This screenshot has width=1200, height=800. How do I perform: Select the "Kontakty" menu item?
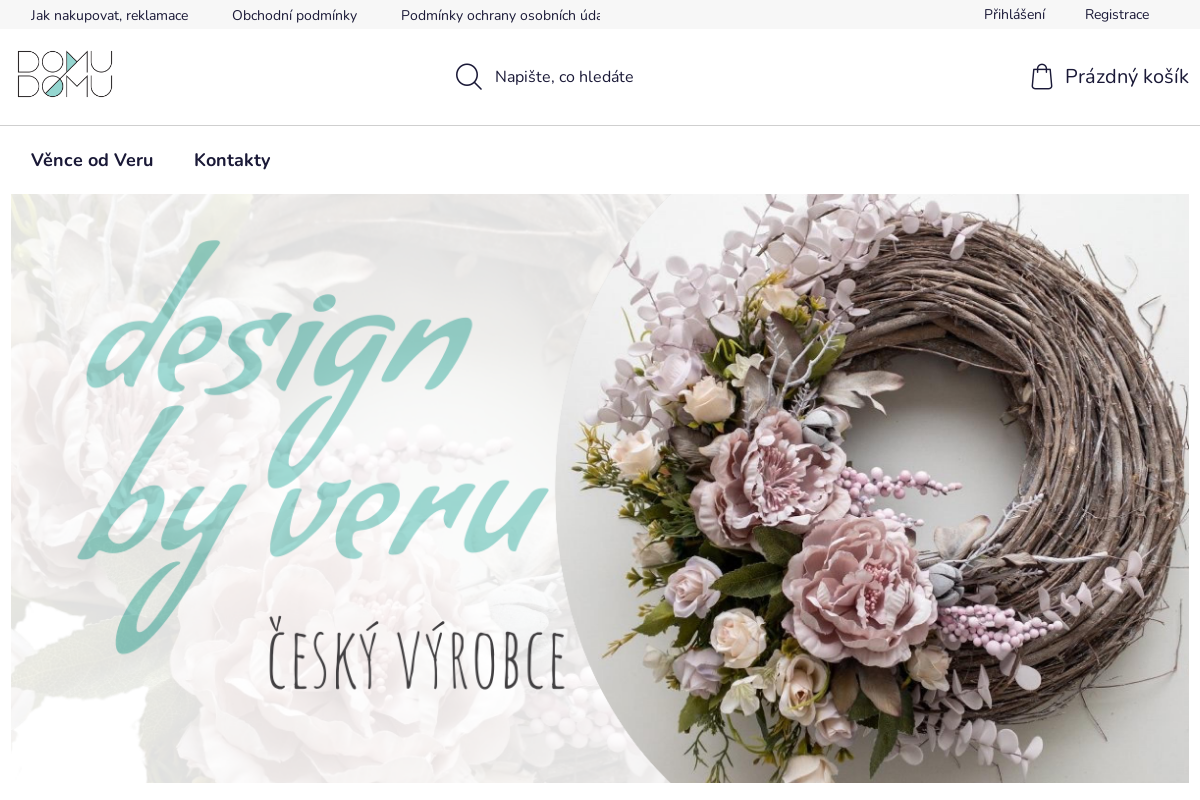(x=232, y=160)
